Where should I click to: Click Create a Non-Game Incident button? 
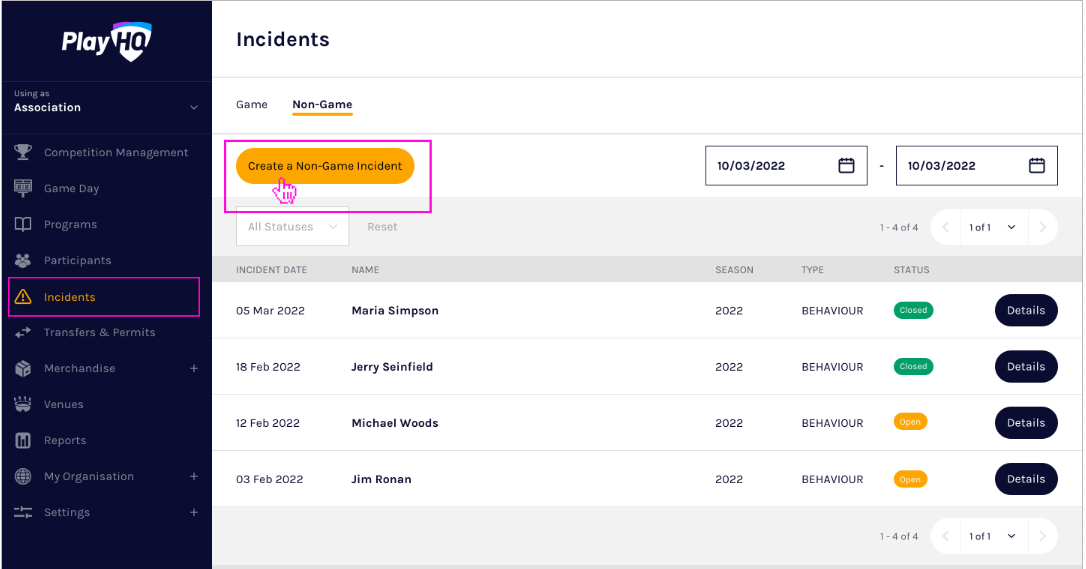[325, 166]
